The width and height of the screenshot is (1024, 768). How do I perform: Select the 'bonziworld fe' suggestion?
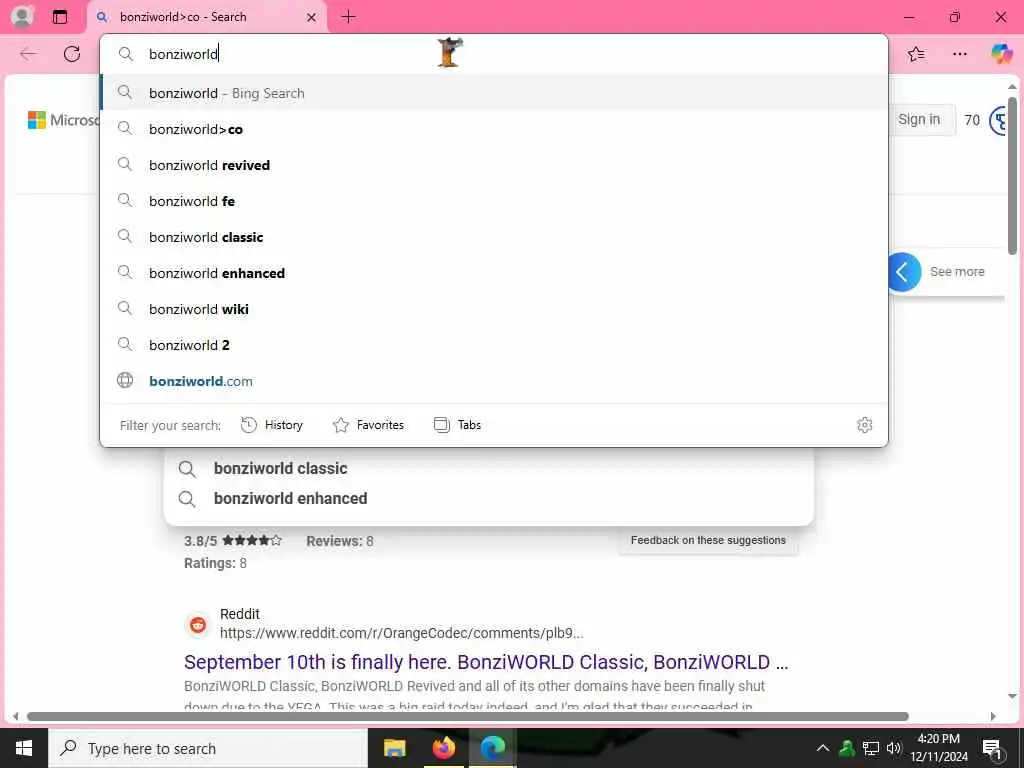494,201
